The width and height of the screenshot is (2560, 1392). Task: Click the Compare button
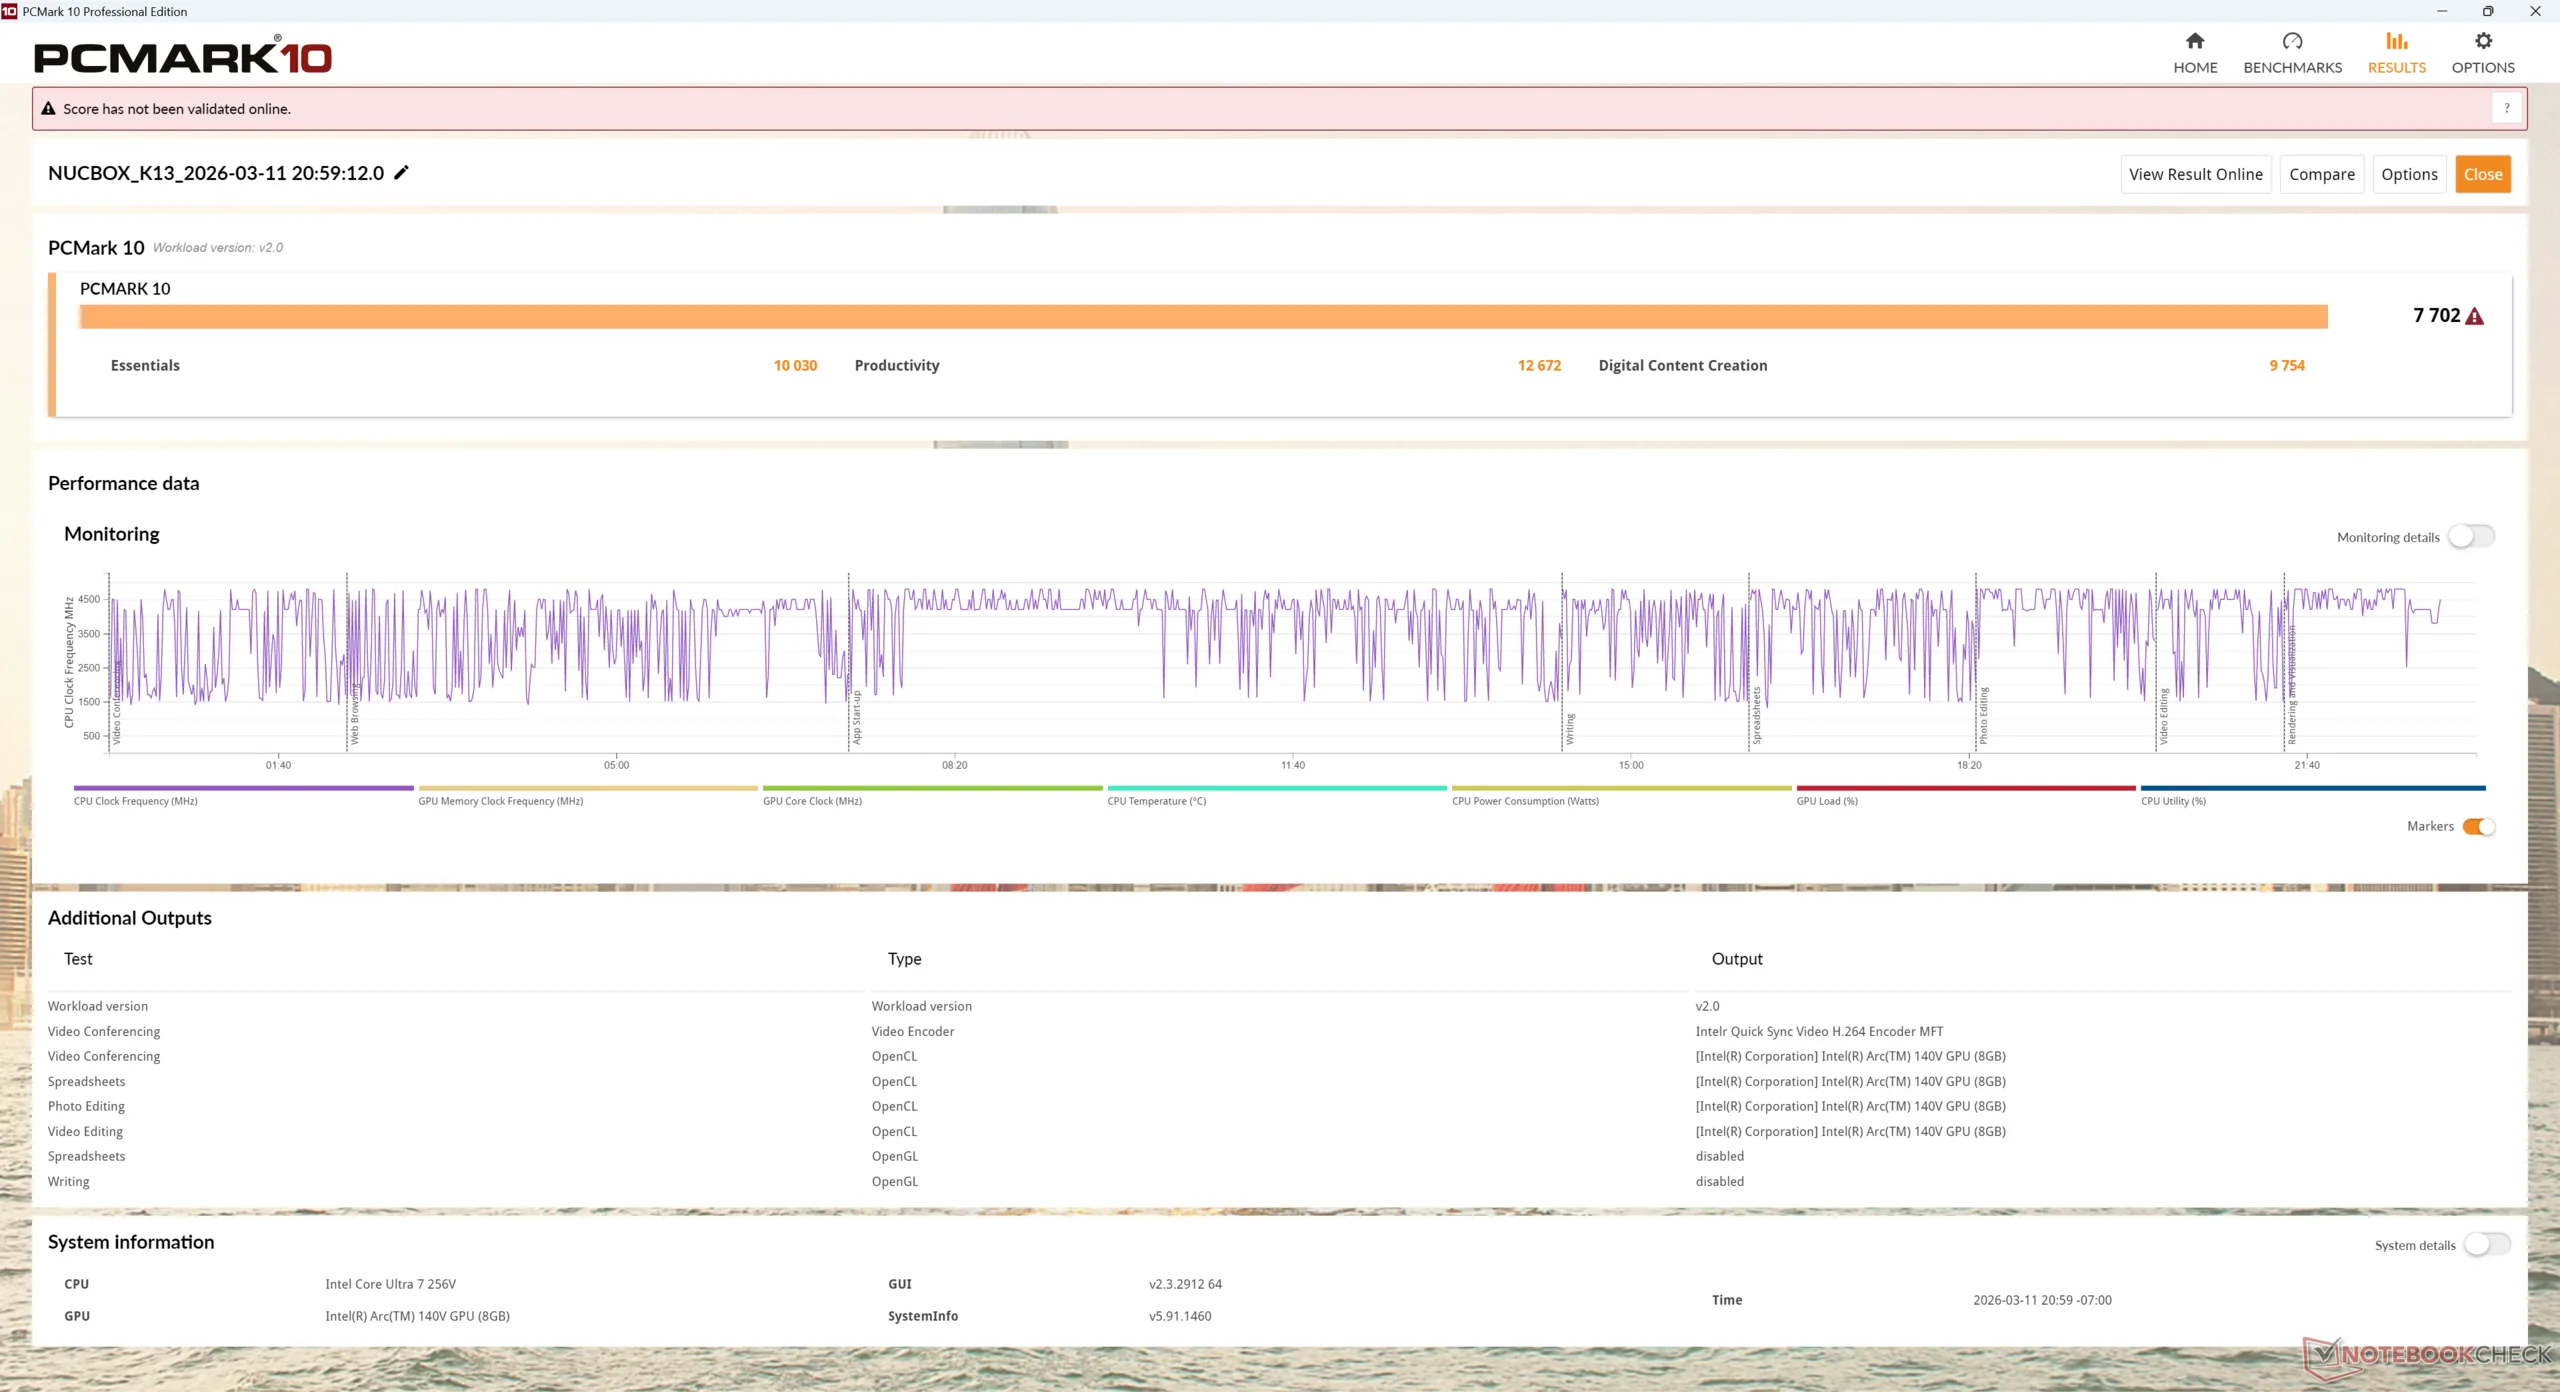[2321, 175]
